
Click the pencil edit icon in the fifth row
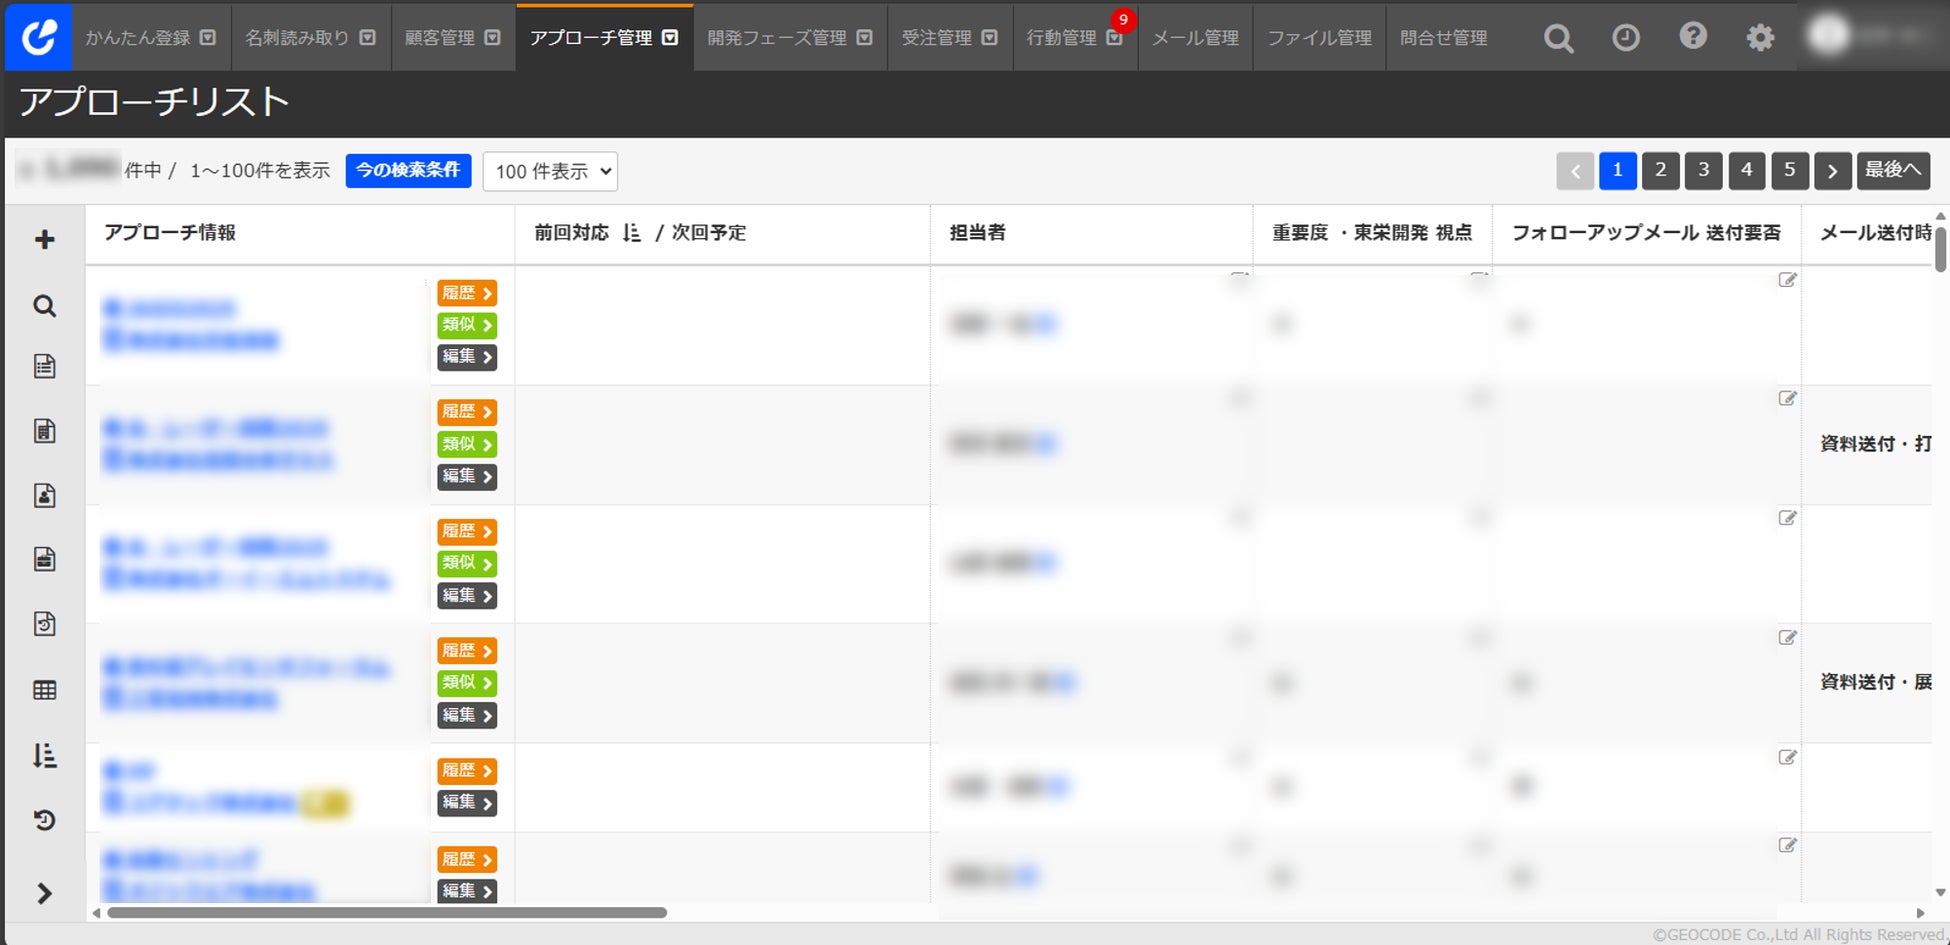pos(1787,757)
